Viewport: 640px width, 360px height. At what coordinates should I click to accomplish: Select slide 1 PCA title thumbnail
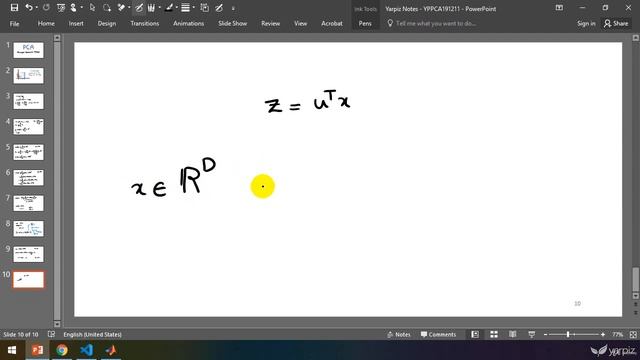[28, 50]
